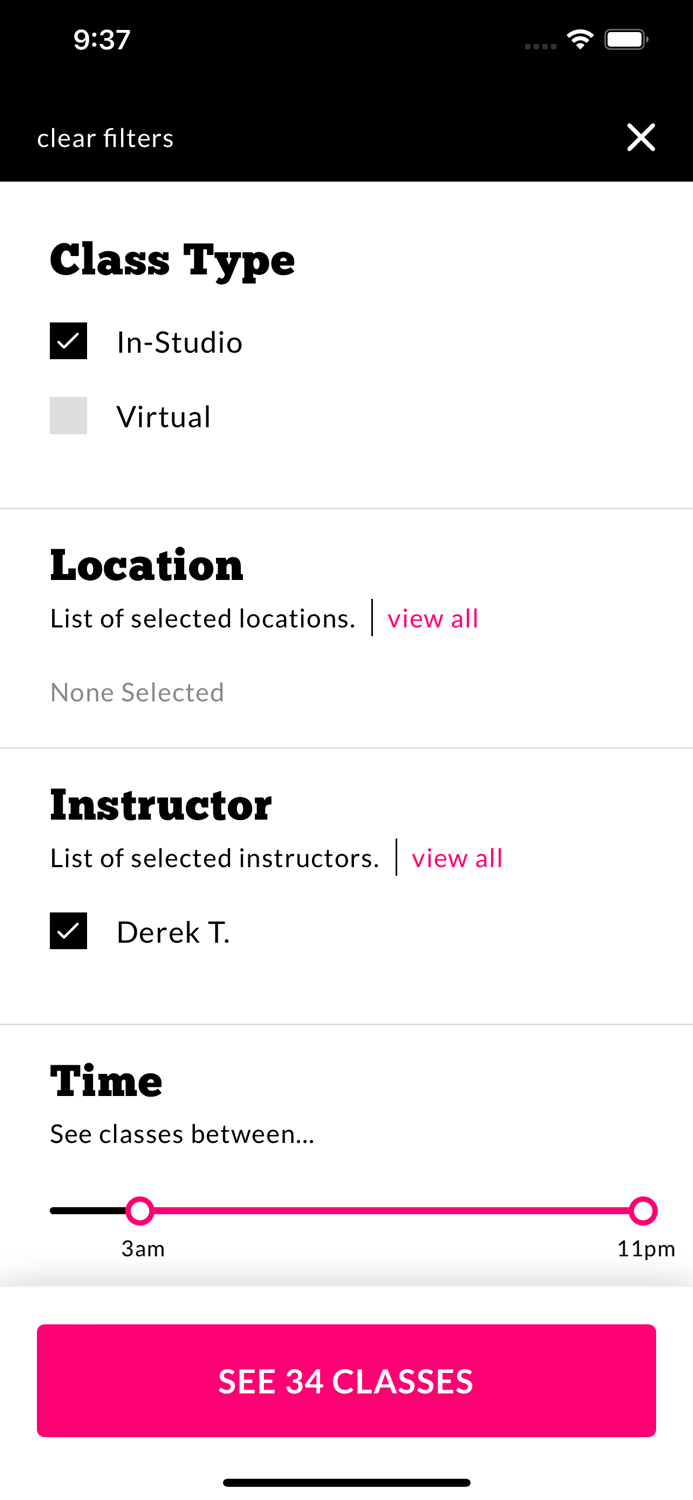Tap the Wi-Fi status icon
693x1500 pixels.
[x=579, y=40]
